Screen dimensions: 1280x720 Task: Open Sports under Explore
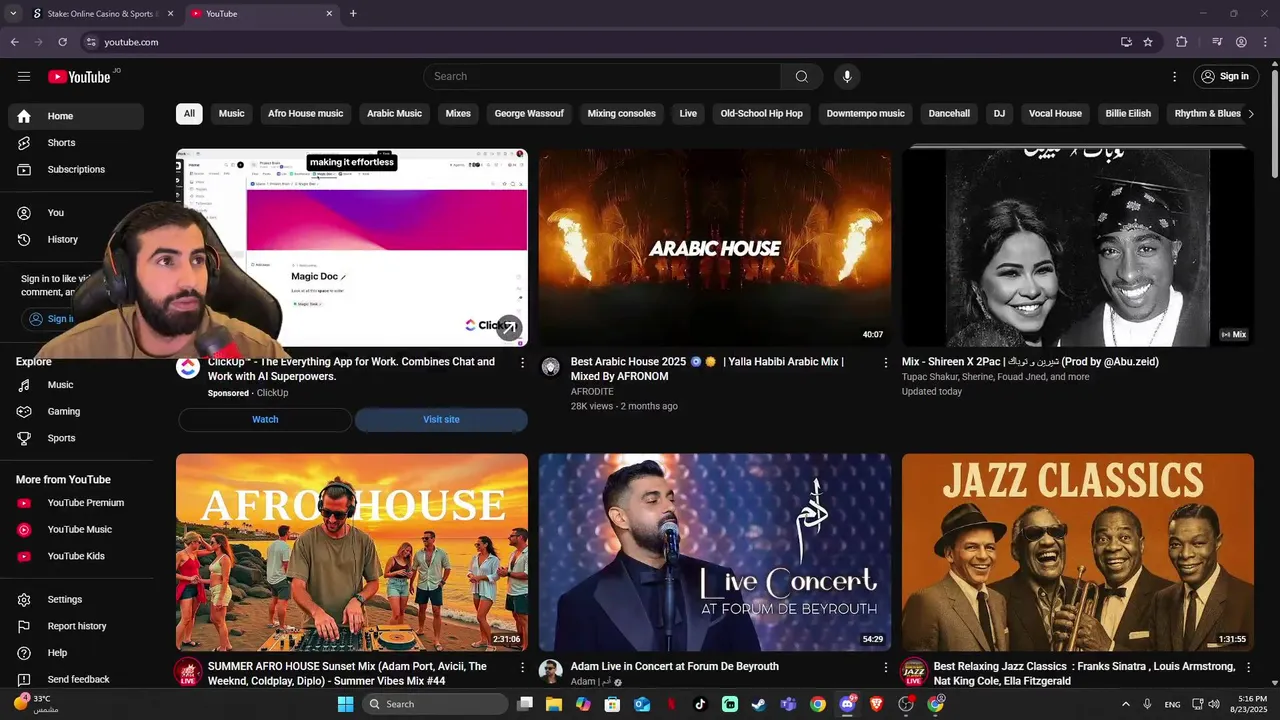coord(76,438)
